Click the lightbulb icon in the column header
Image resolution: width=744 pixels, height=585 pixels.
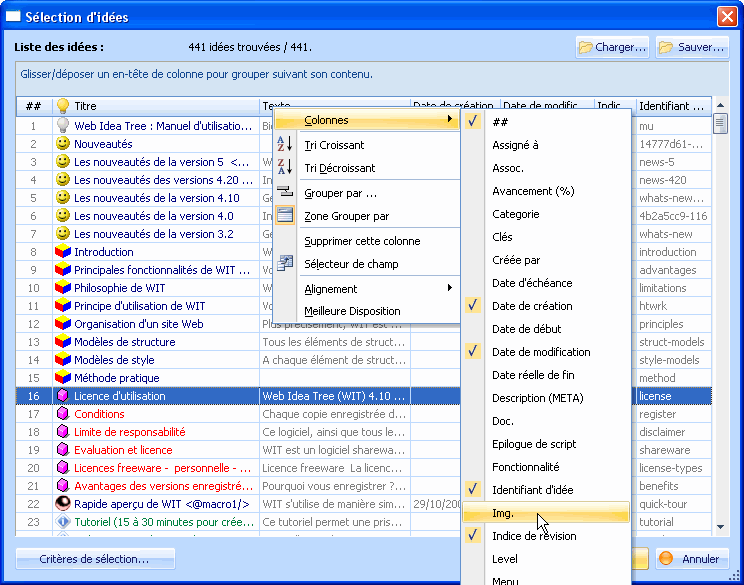[x=62, y=106]
